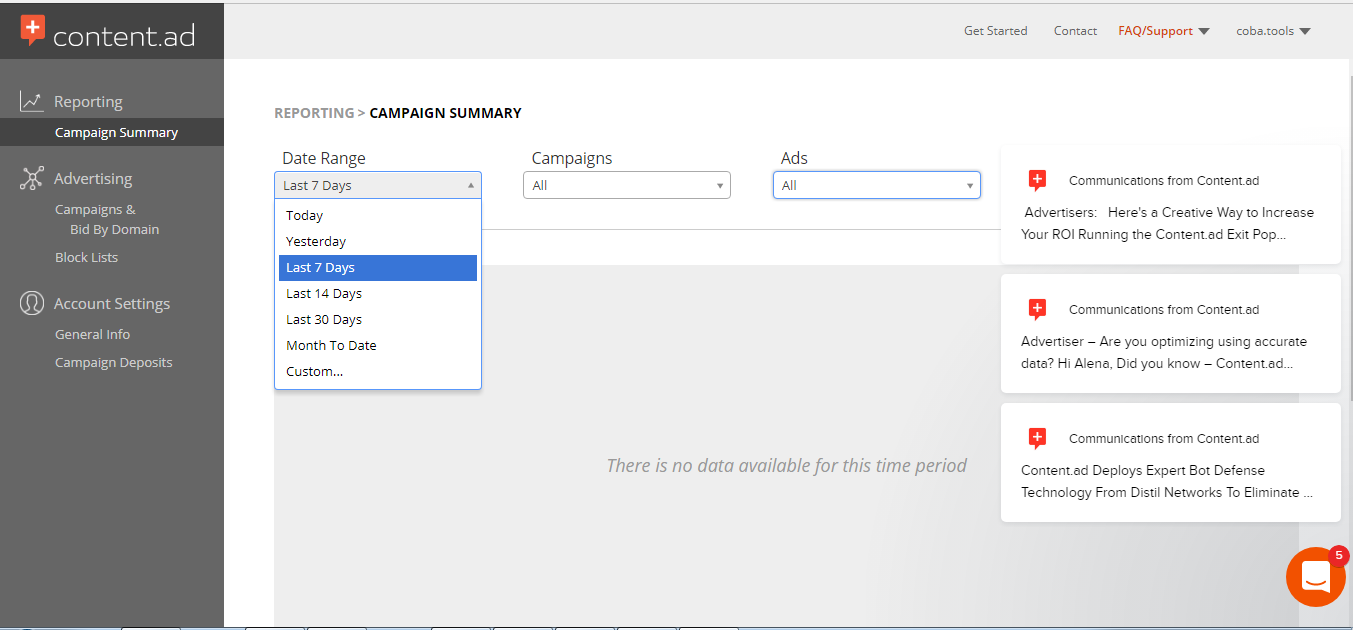Go to Campaign Deposits page
Screen dimensions: 1353x630
113,363
